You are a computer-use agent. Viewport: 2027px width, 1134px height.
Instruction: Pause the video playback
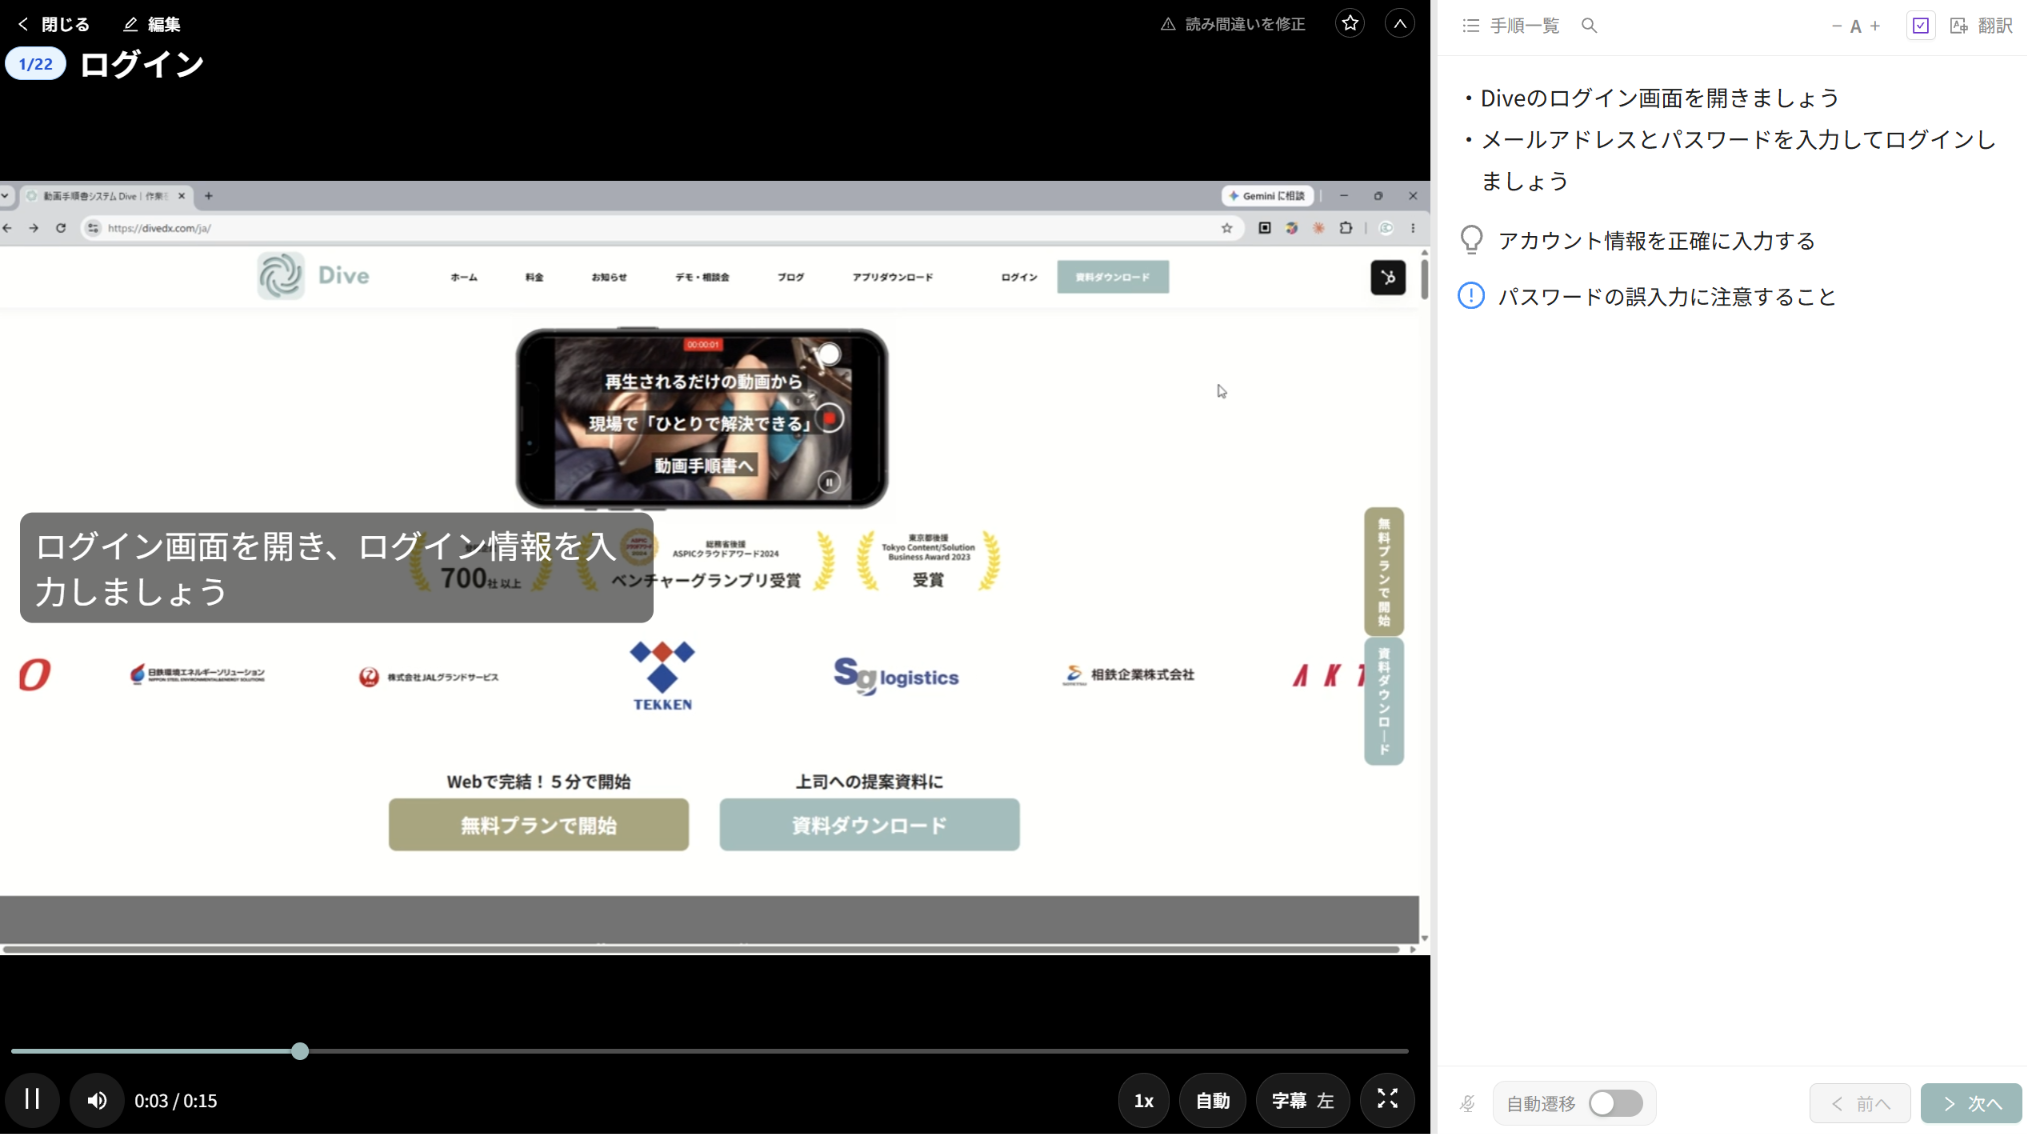point(32,1100)
